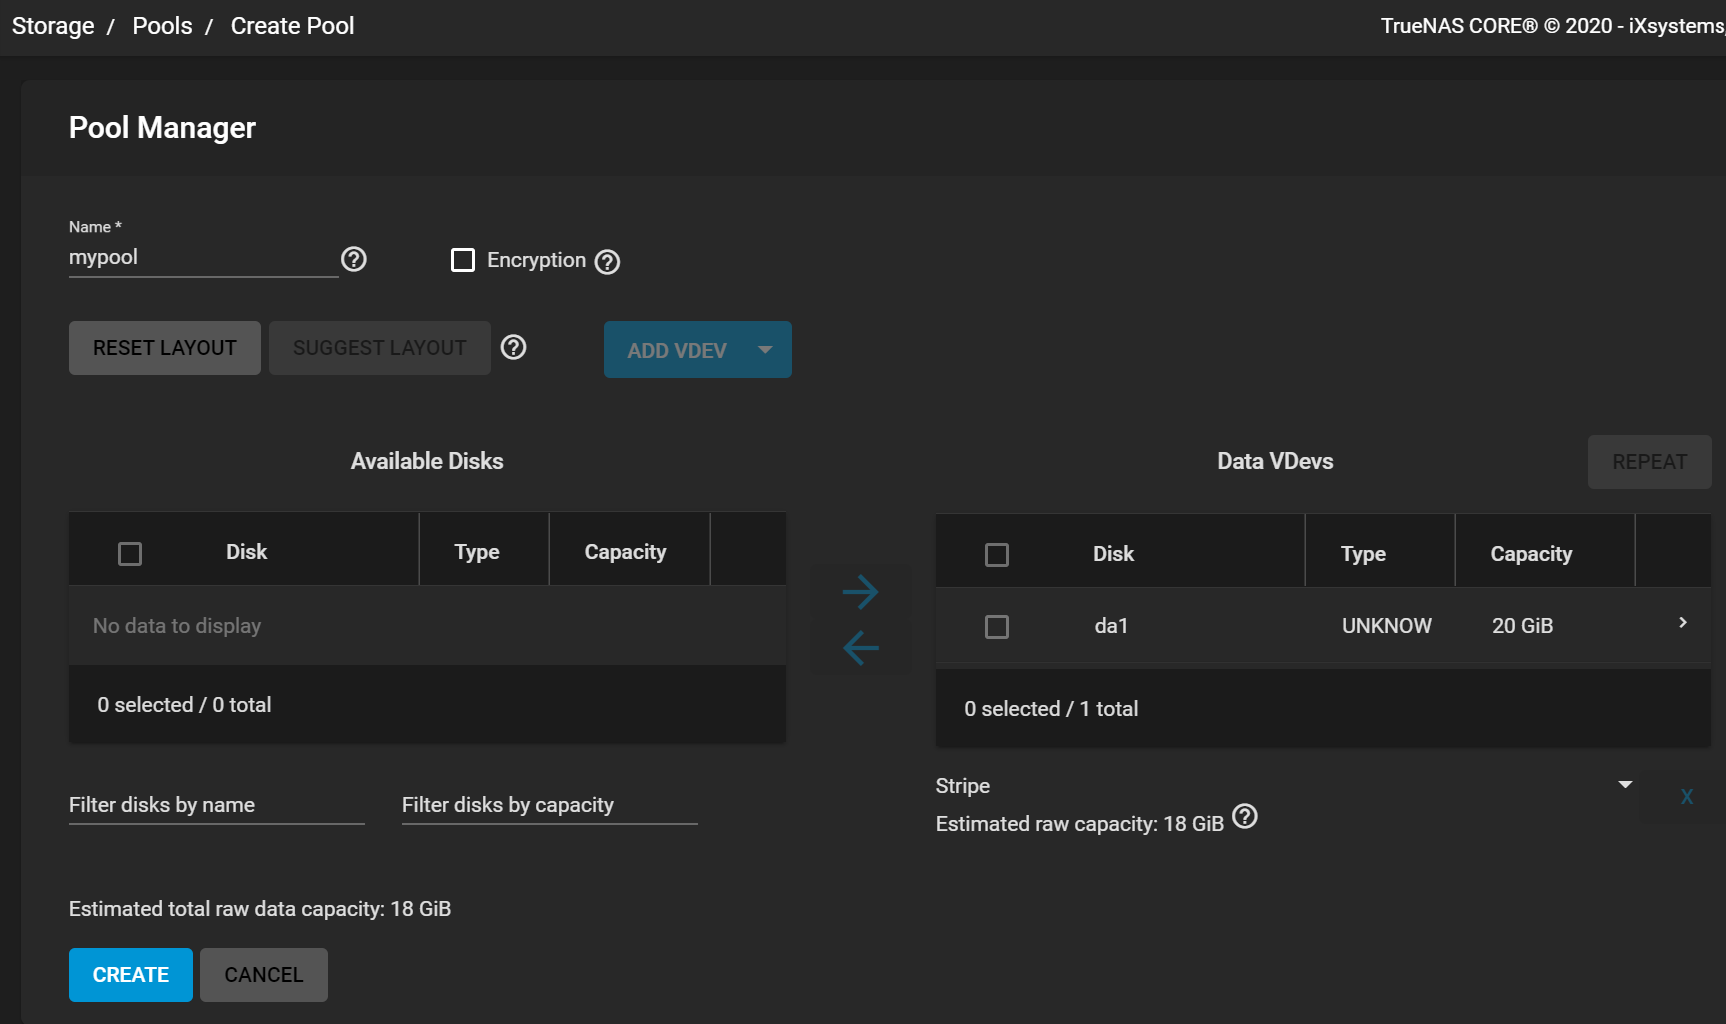
Task: Sort Data VDevs by Disk column
Action: [x=1113, y=554]
